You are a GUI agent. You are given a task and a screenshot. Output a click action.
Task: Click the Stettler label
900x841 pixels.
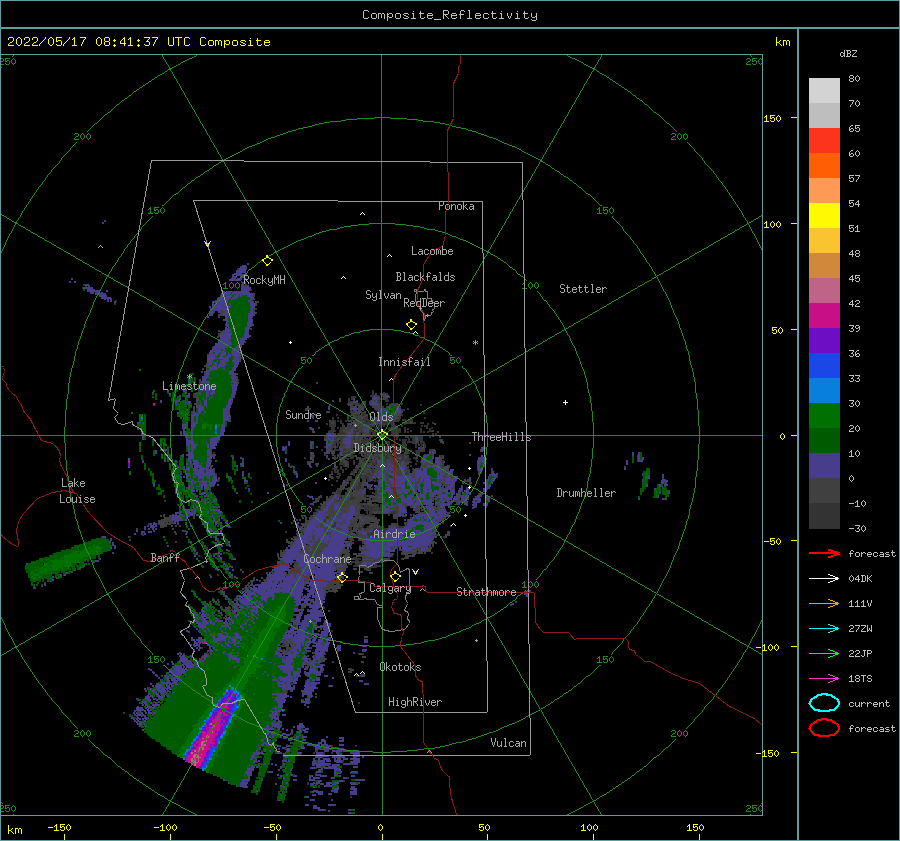tap(583, 289)
